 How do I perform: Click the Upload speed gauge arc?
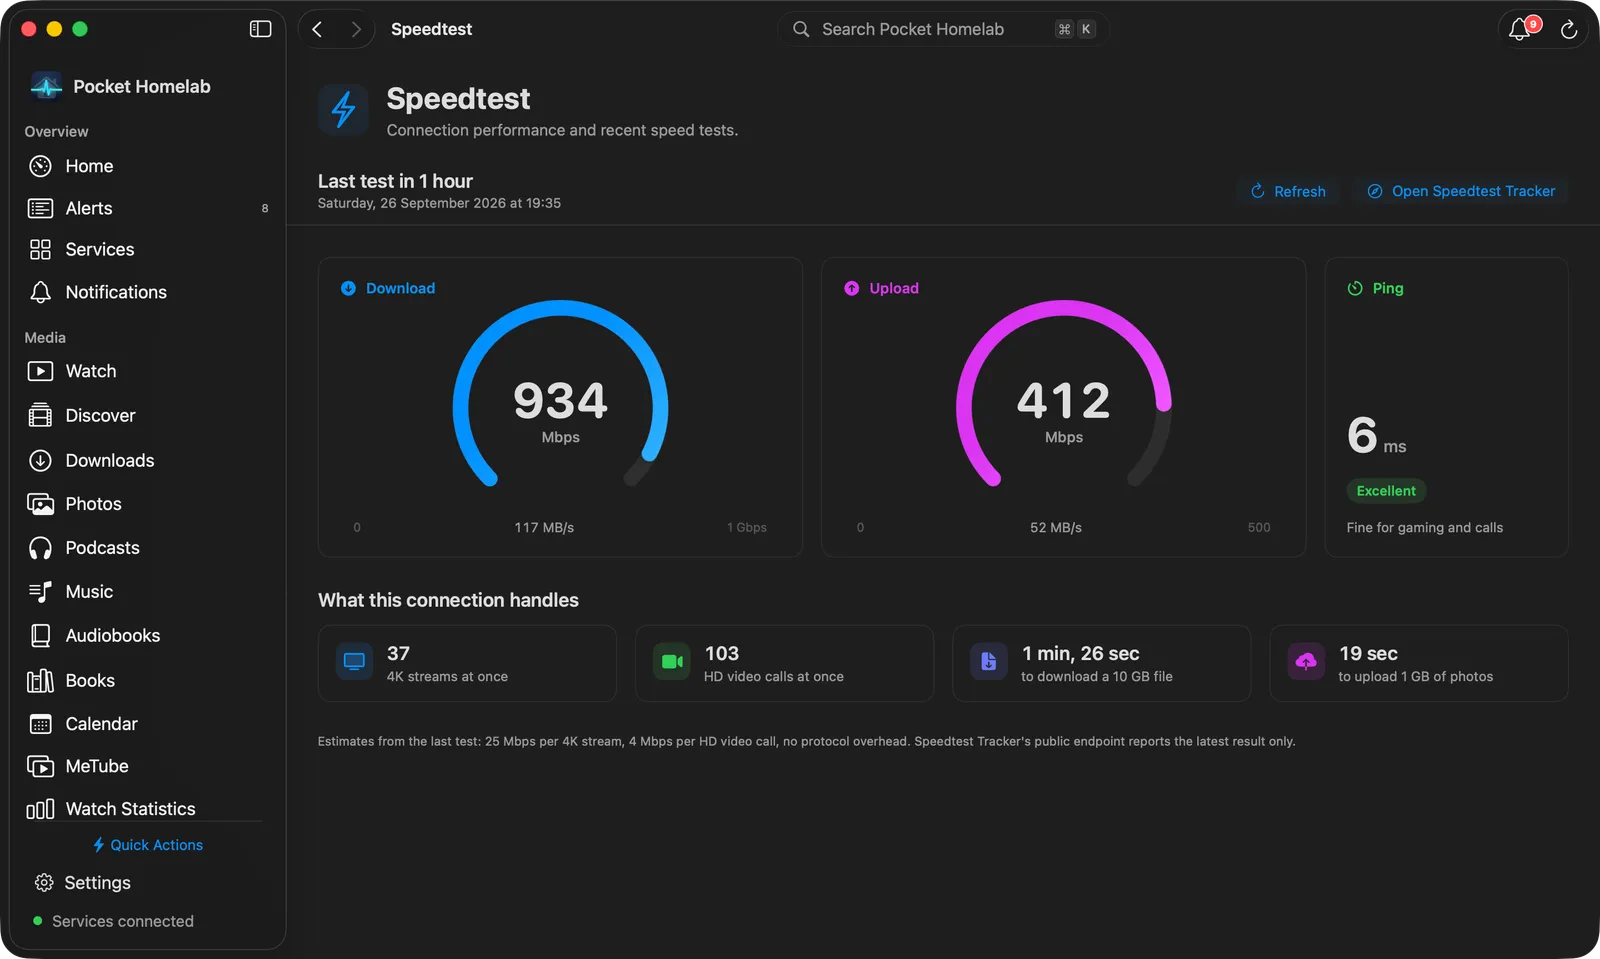[x=1064, y=393]
